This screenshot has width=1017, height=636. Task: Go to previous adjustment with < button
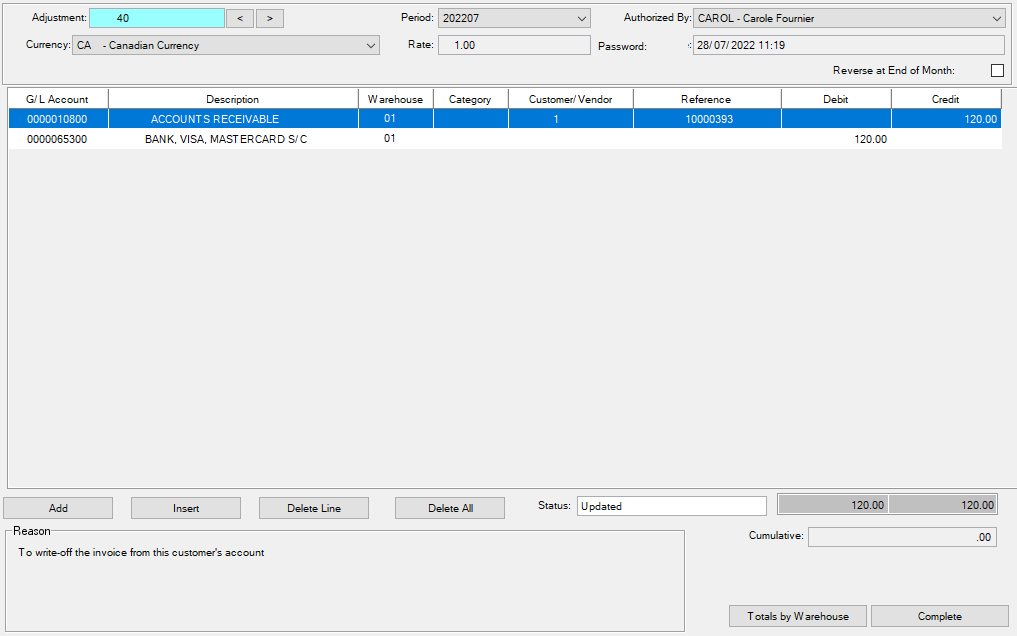pyautogui.click(x=239, y=18)
